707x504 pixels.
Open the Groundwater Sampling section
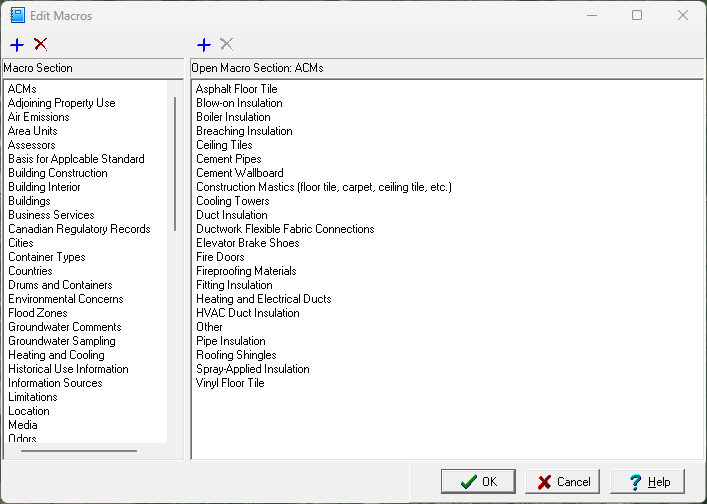pyautogui.click(x=61, y=341)
